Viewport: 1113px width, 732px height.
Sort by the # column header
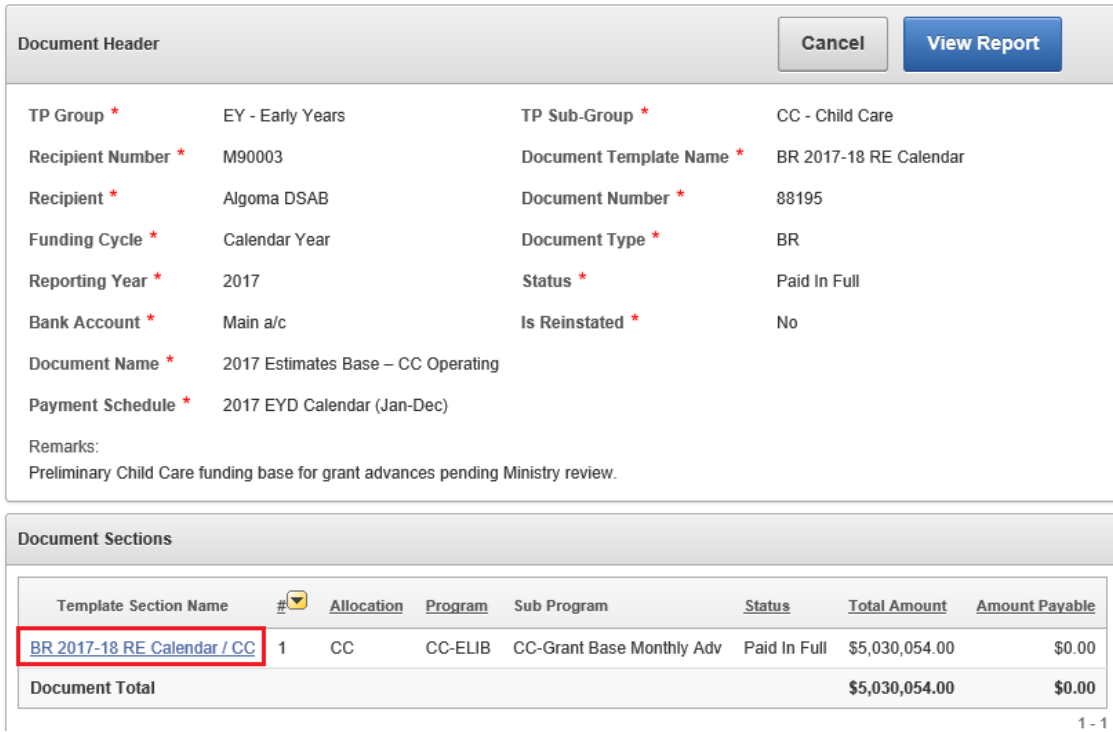coord(281,605)
